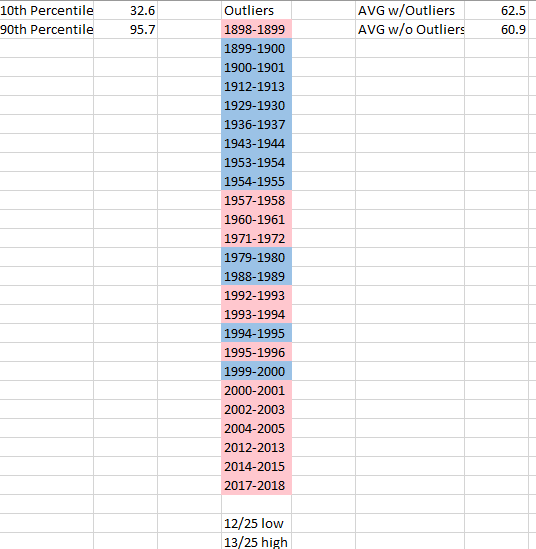Select the 10th Percentile label cell
This screenshot has width=536, height=549.
[47, 10]
